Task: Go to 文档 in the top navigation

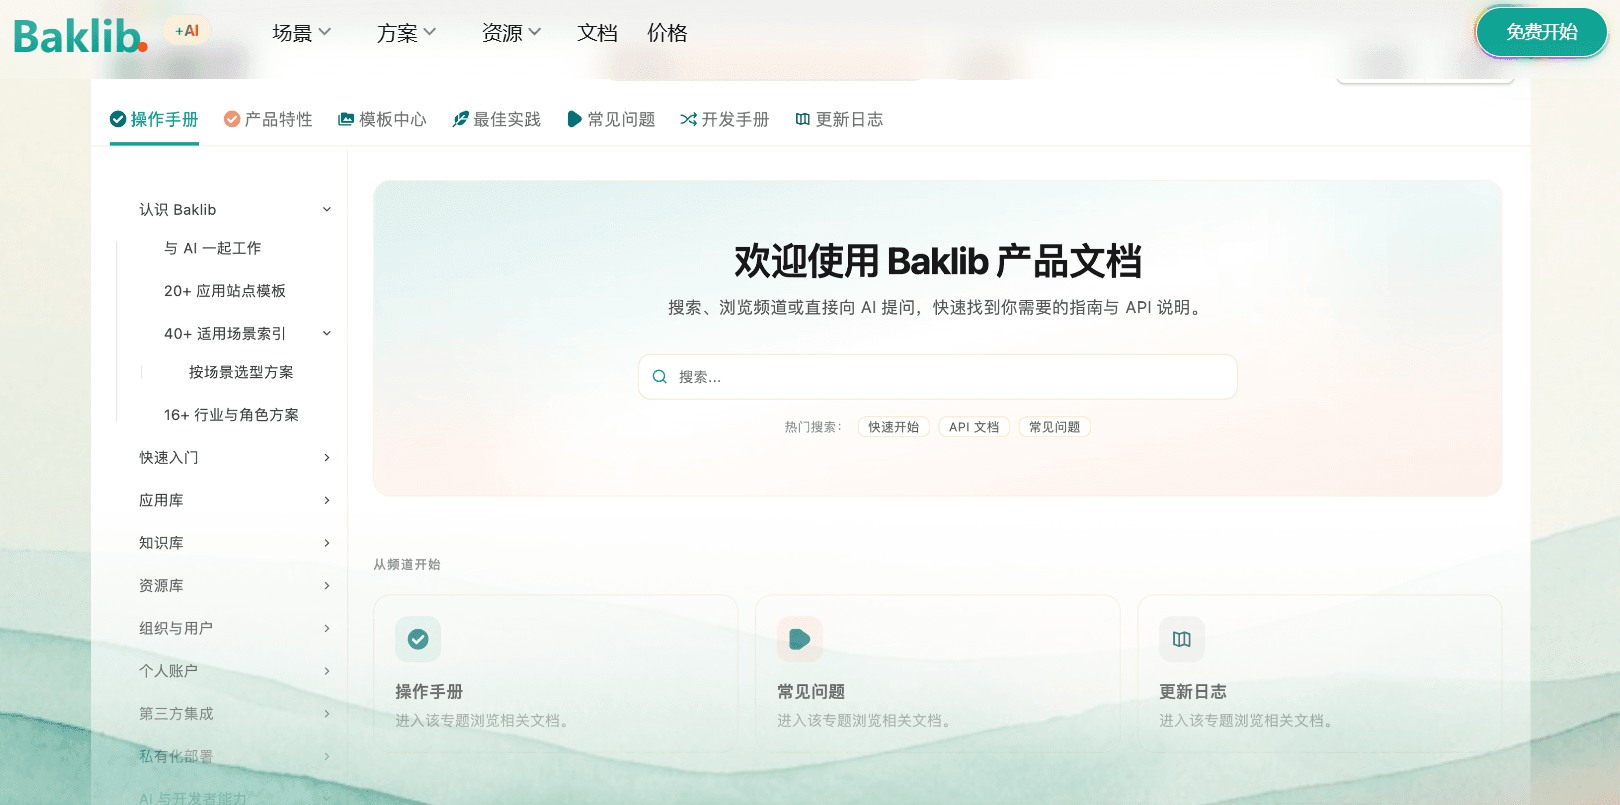Action: coord(597,33)
